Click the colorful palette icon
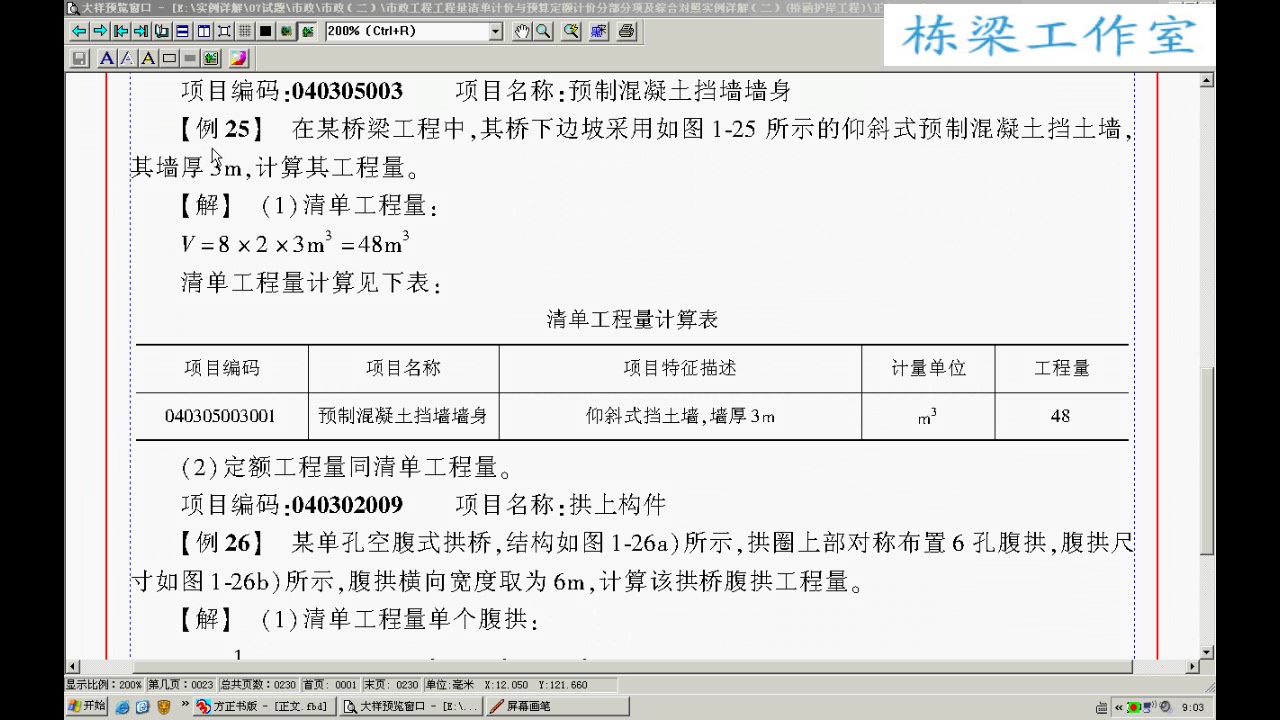The height and width of the screenshot is (720, 1280). tap(238, 58)
